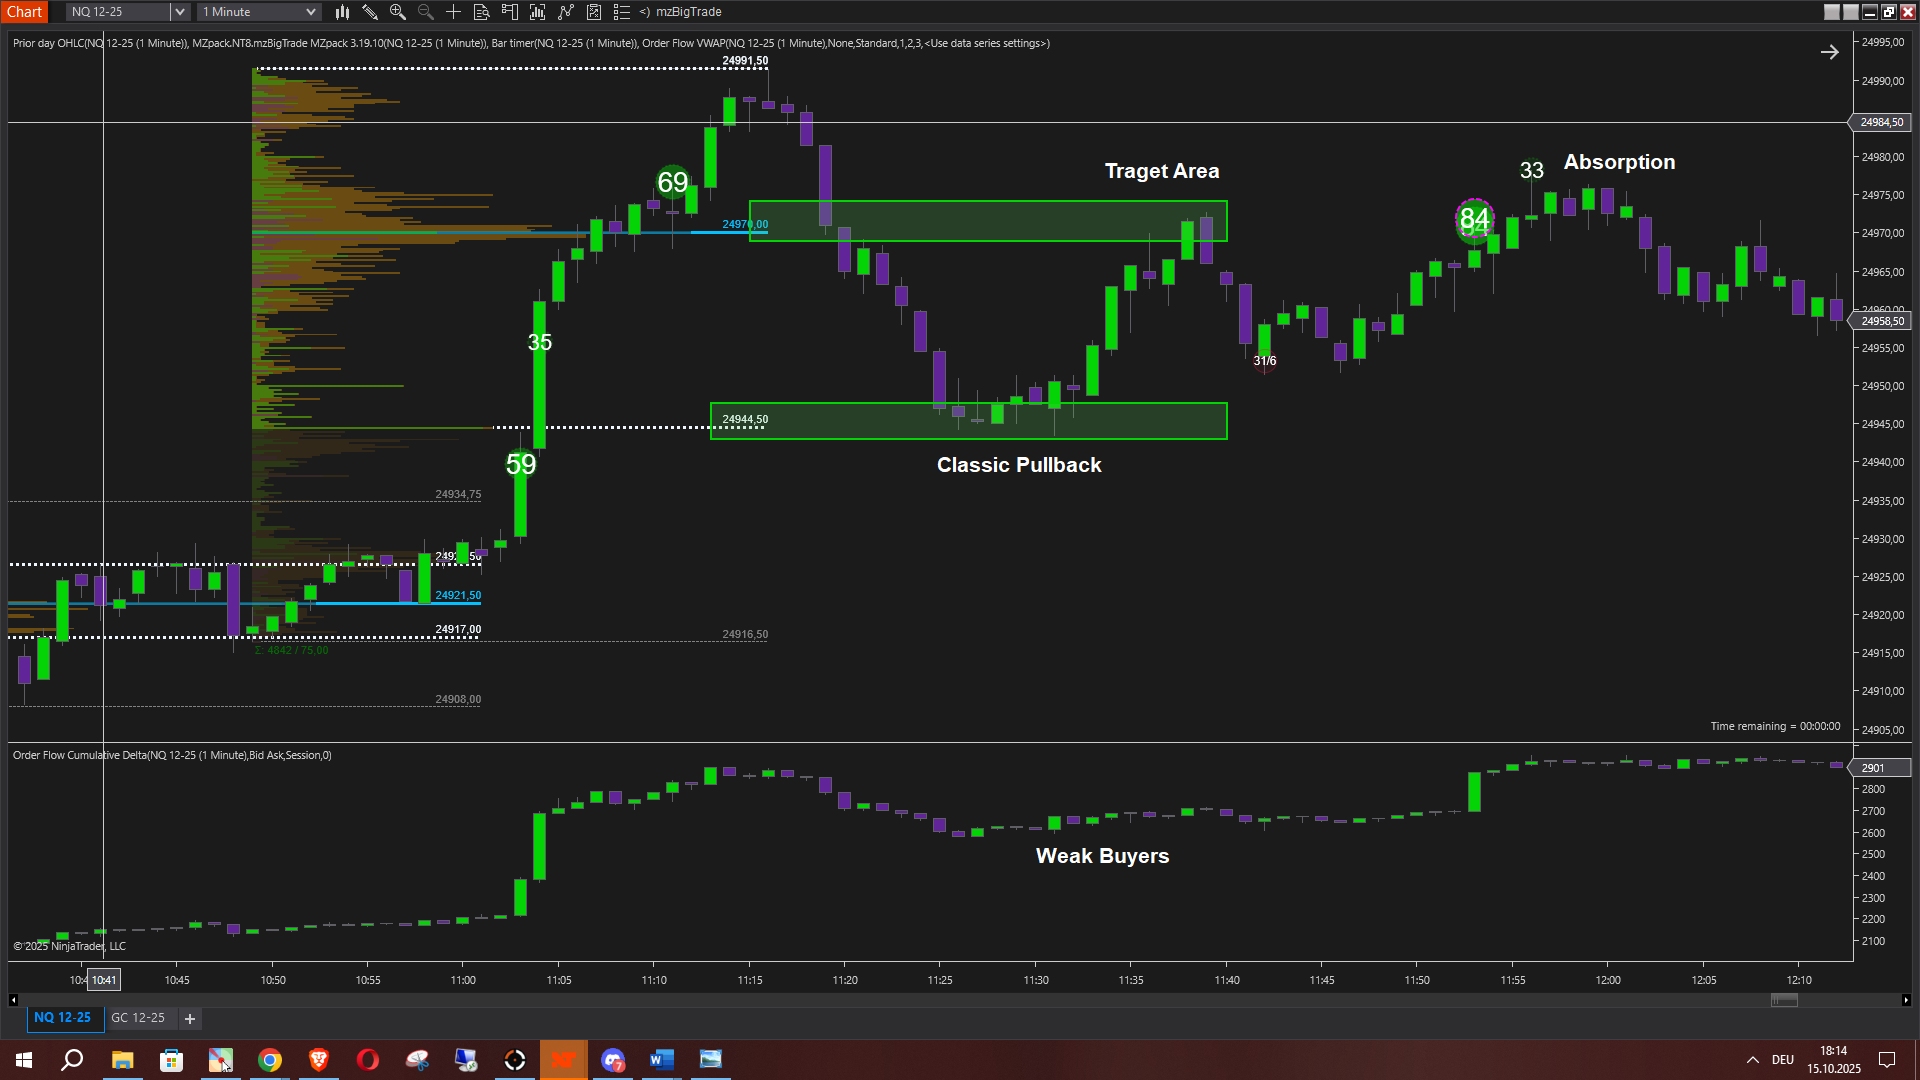Open Google Chrome from the taskbar
This screenshot has width=1920, height=1080.
coord(270,1060)
